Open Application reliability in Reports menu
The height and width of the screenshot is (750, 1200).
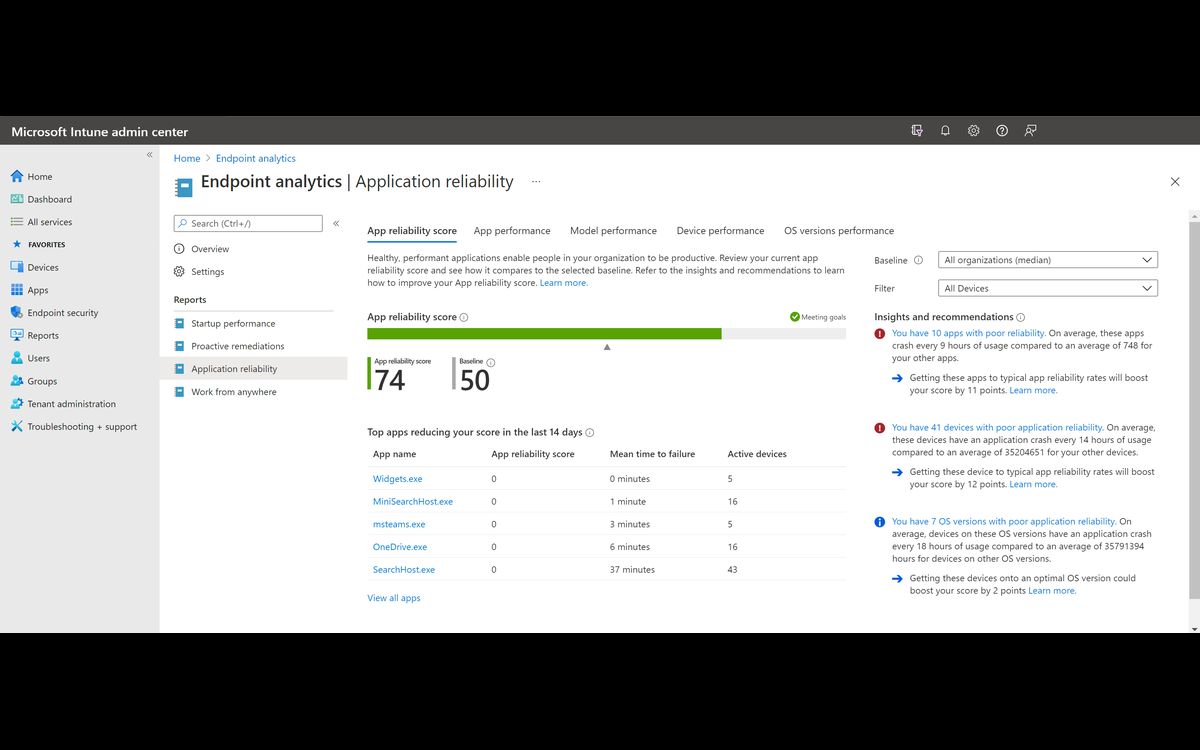tap(254, 369)
